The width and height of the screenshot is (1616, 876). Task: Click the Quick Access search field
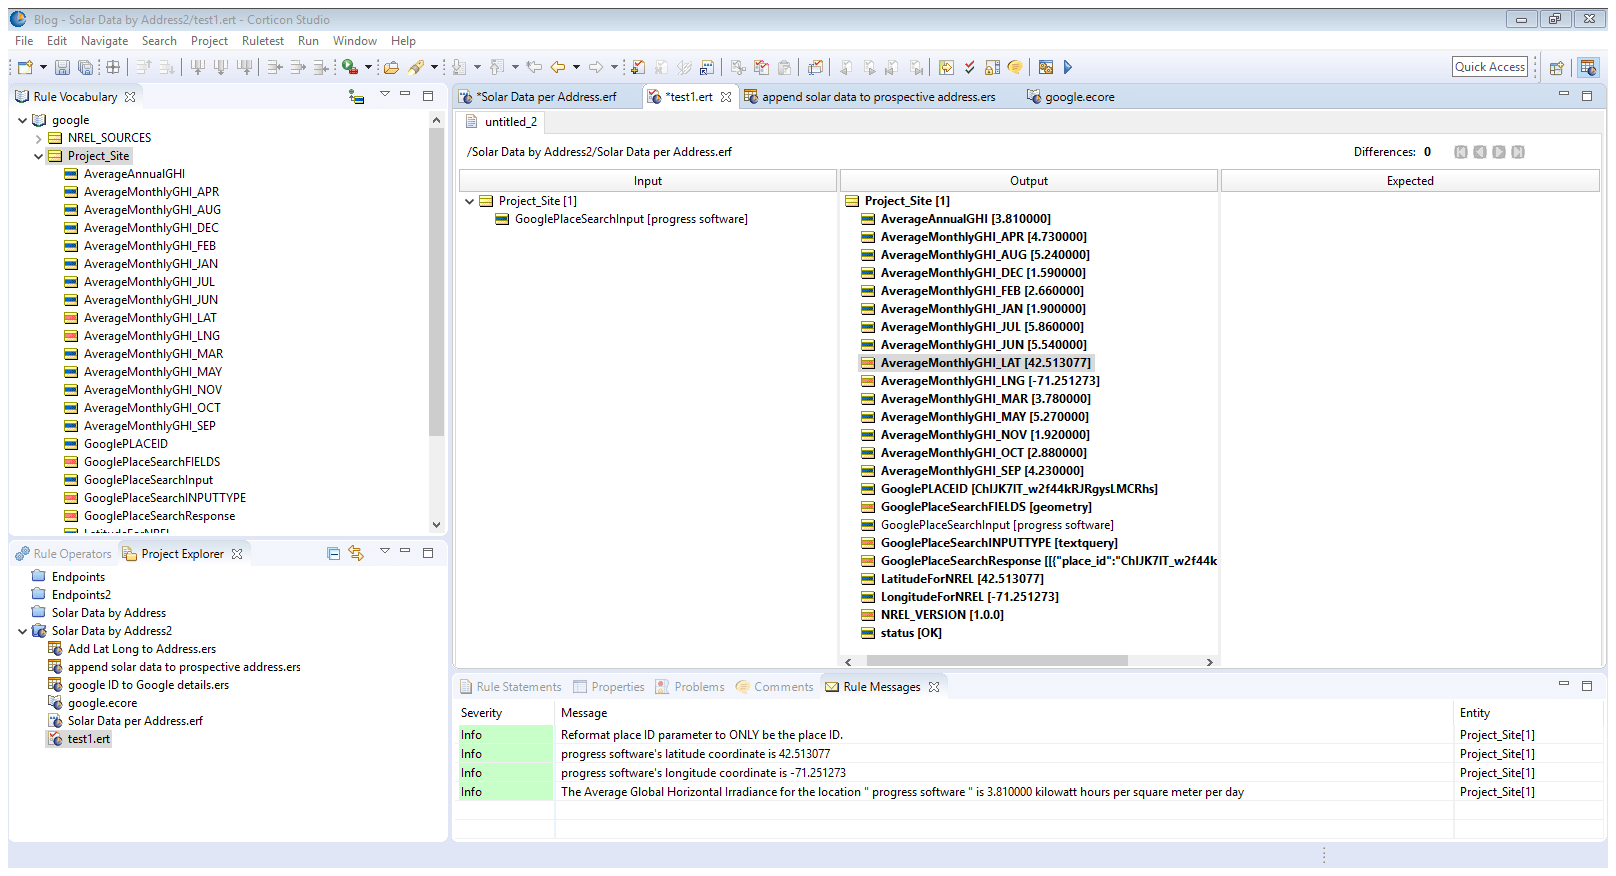click(x=1489, y=67)
